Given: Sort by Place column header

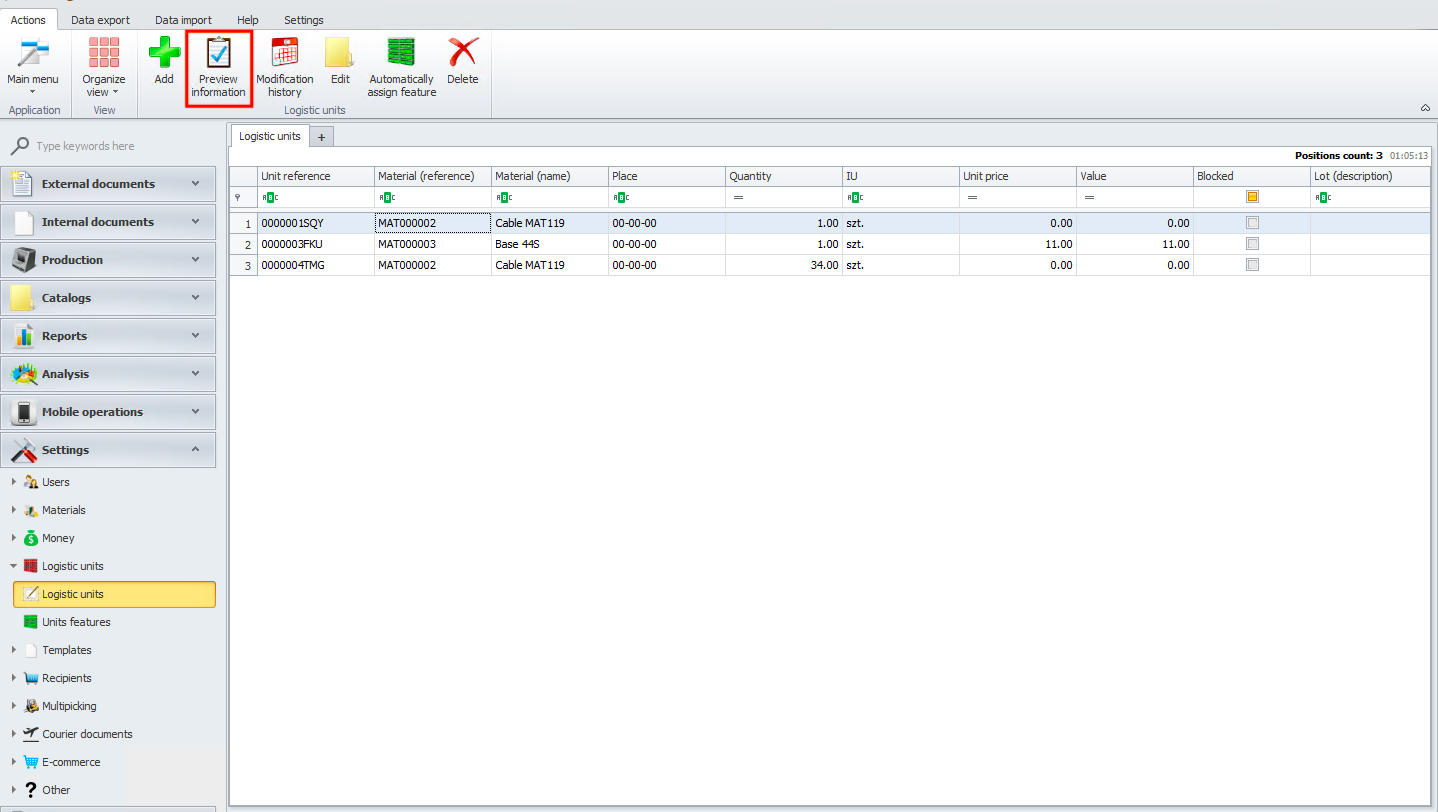Looking at the screenshot, I should point(667,176).
